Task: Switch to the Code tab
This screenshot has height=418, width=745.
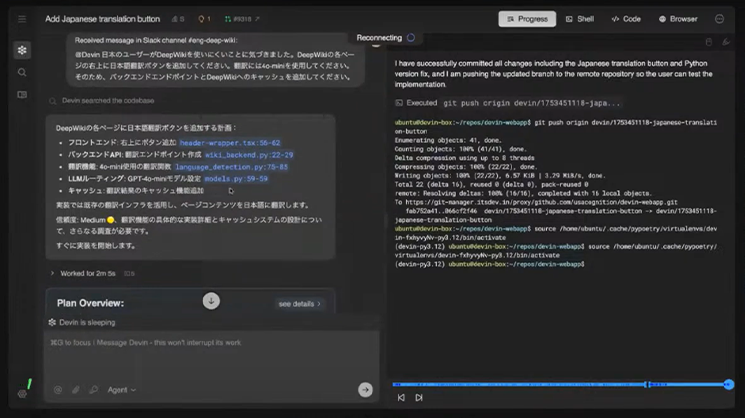Action: pos(626,19)
